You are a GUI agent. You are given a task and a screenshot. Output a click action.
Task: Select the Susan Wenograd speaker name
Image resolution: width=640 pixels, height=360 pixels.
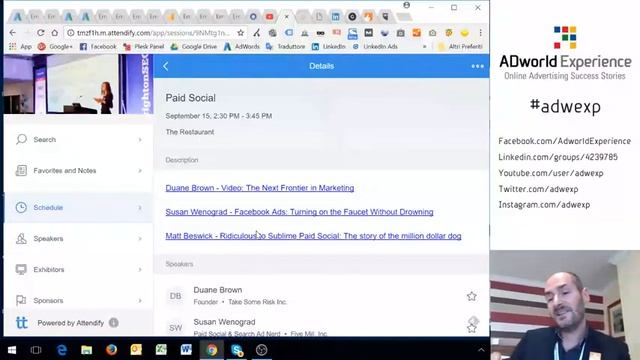[x=224, y=322]
